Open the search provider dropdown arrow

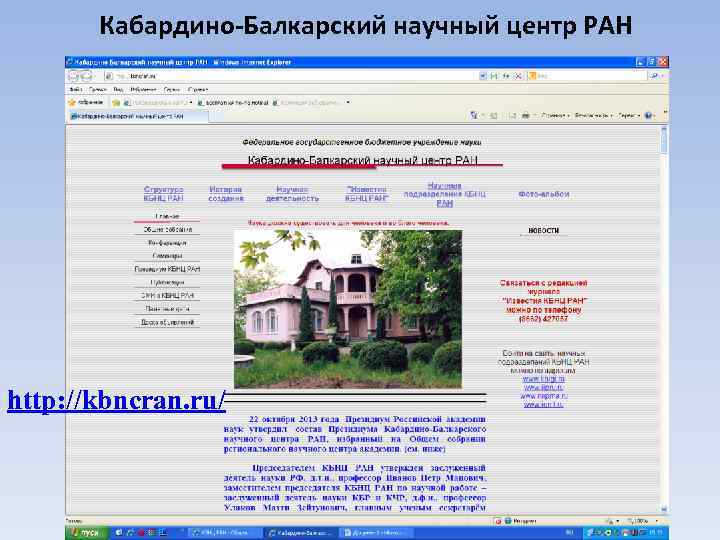662,76
